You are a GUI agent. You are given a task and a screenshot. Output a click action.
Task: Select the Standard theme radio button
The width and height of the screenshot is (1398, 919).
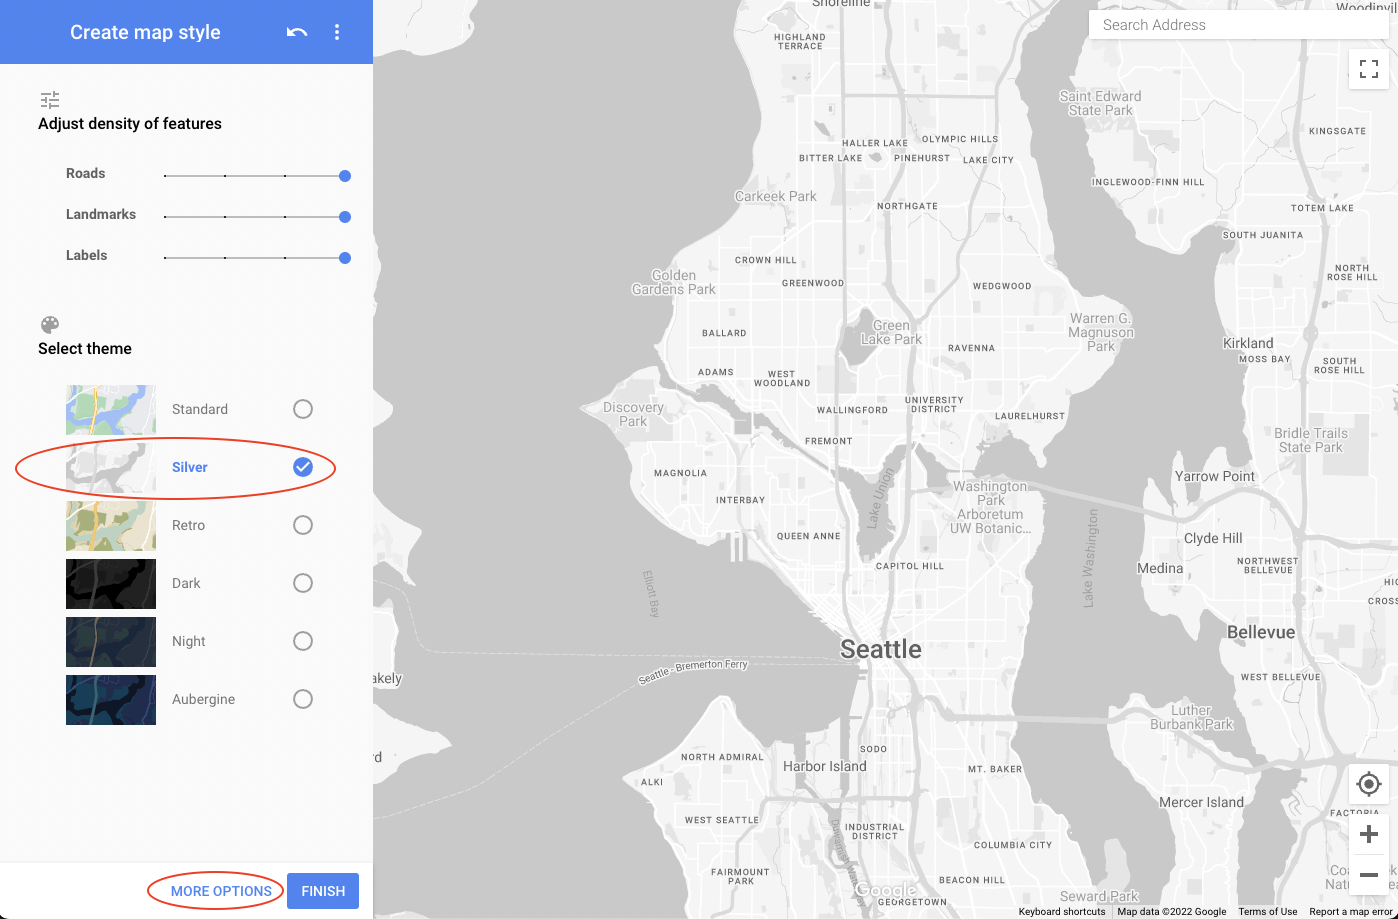303,409
